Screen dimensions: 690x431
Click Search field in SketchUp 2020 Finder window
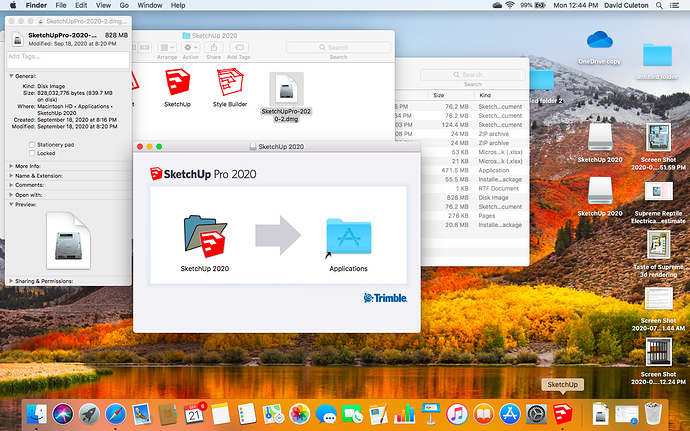338,47
